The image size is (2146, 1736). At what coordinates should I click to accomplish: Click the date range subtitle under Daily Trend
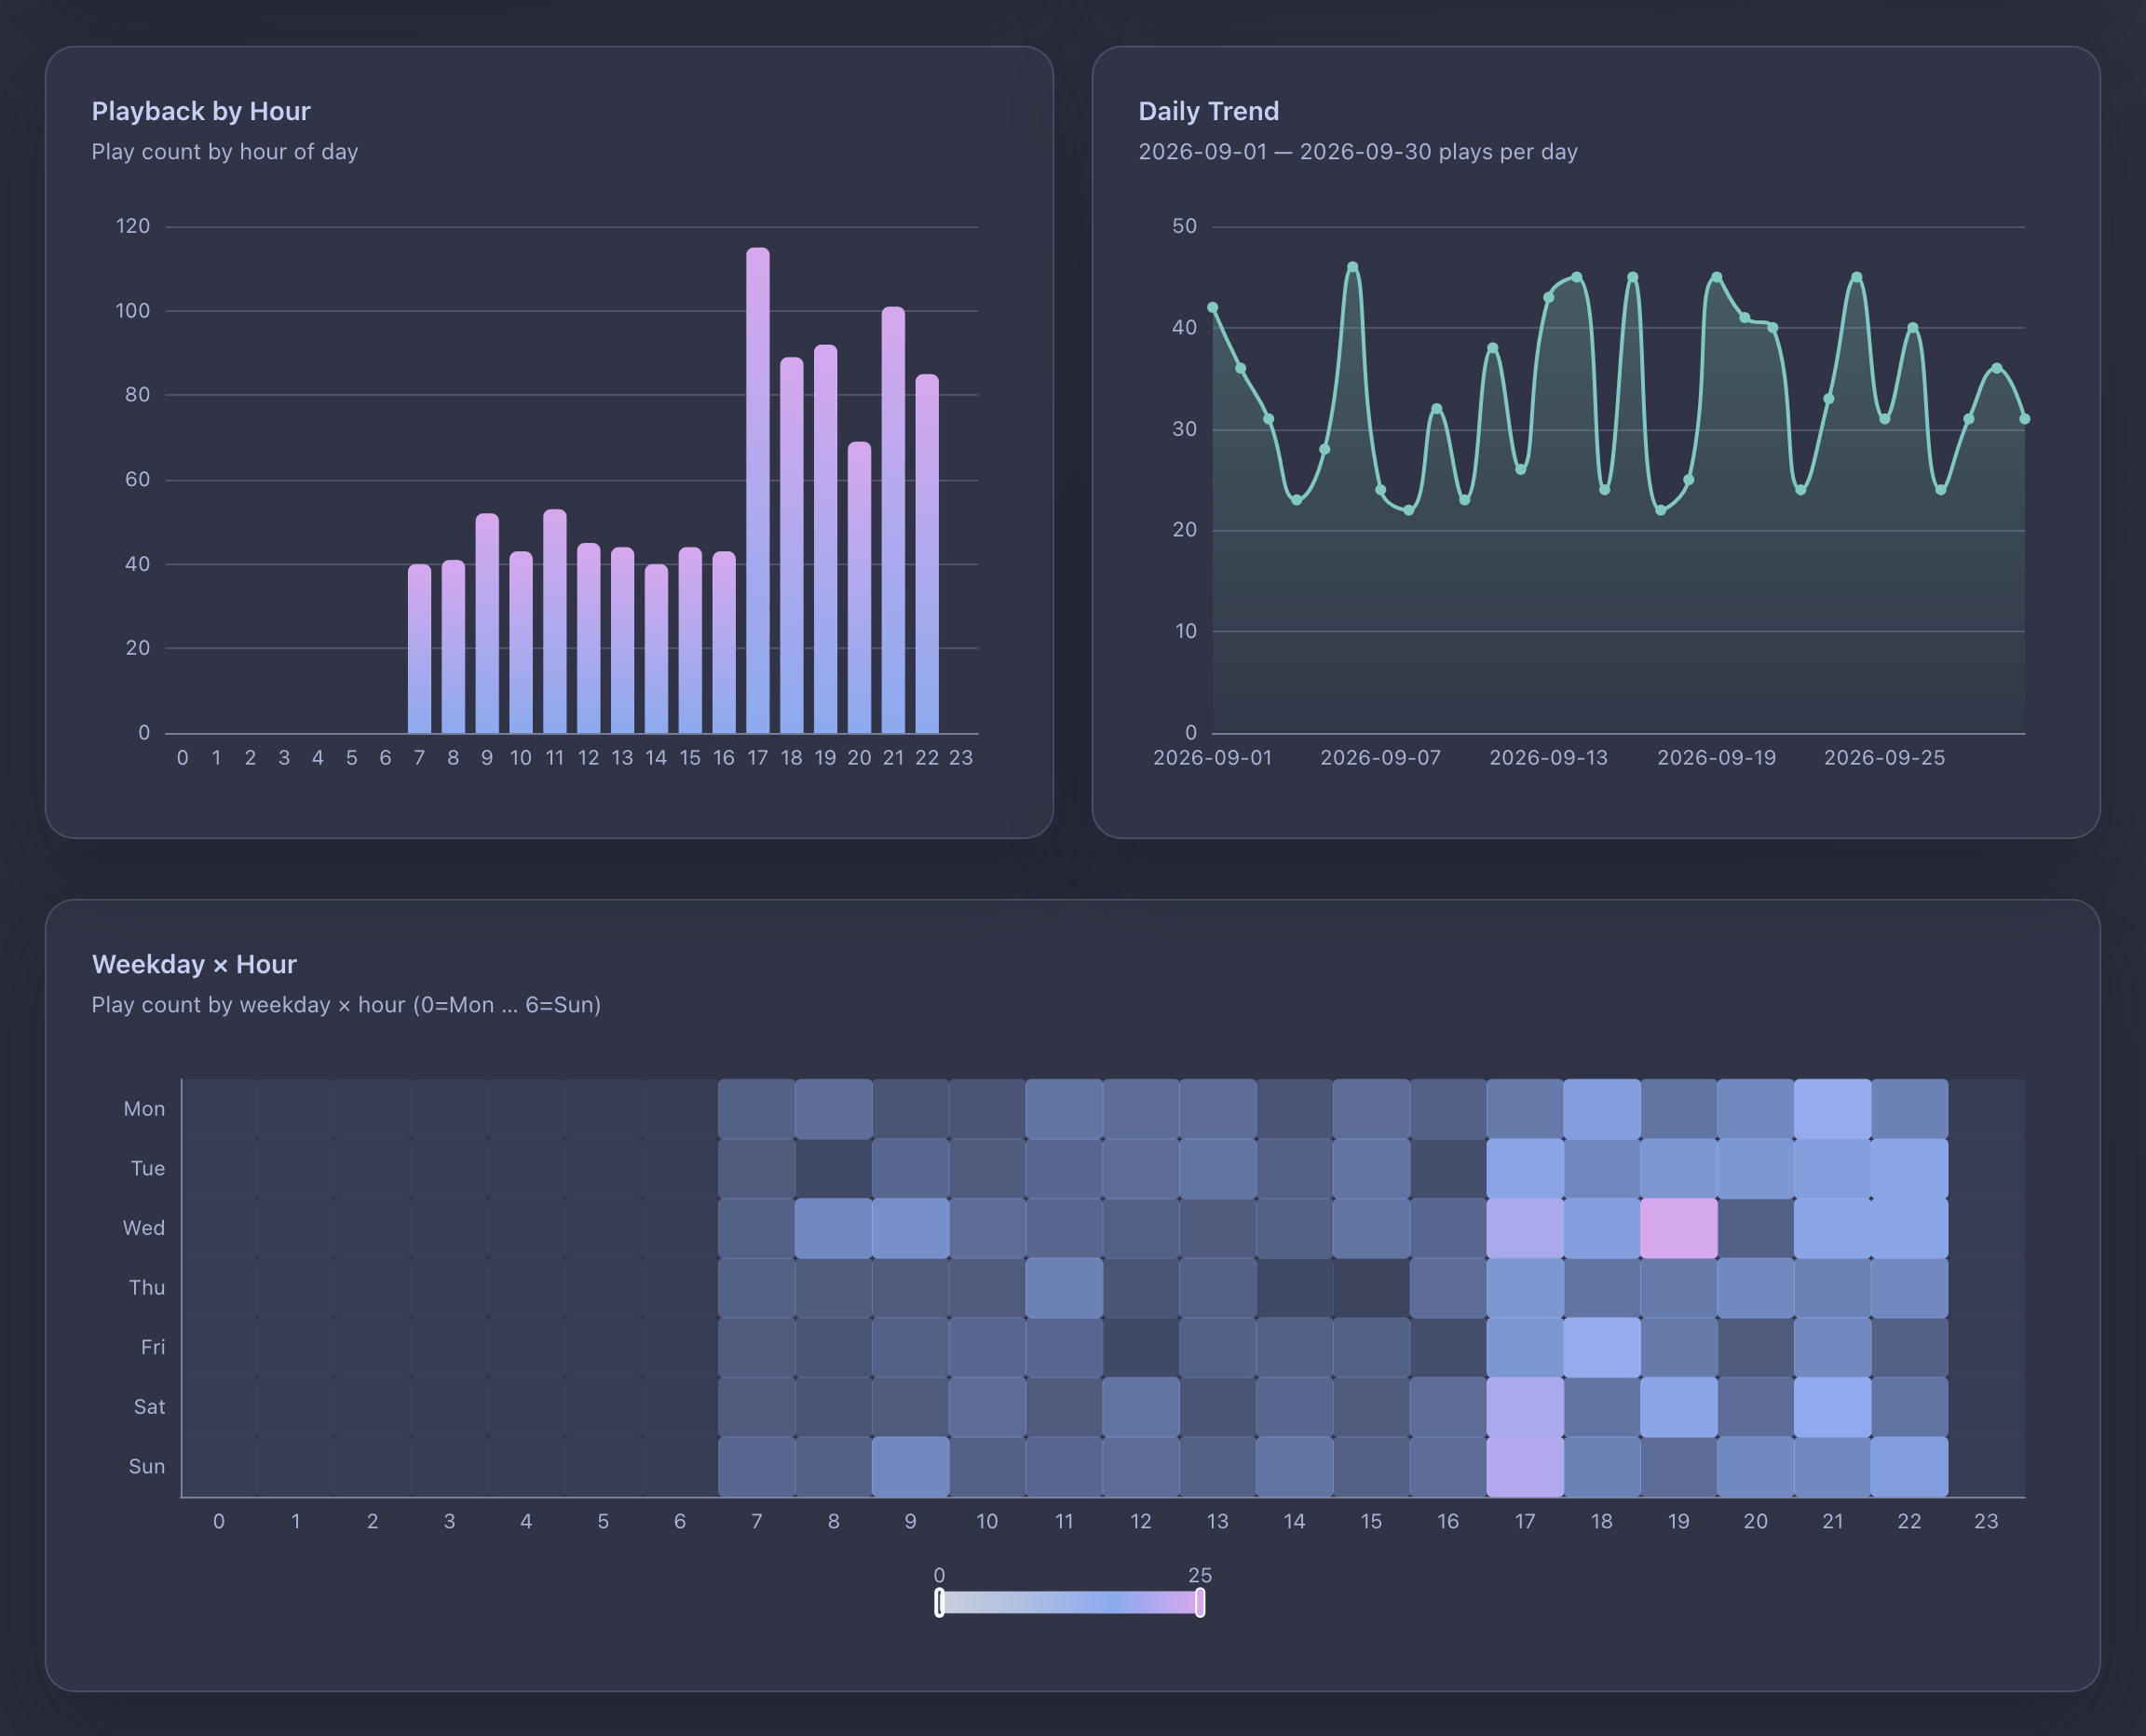[1358, 152]
